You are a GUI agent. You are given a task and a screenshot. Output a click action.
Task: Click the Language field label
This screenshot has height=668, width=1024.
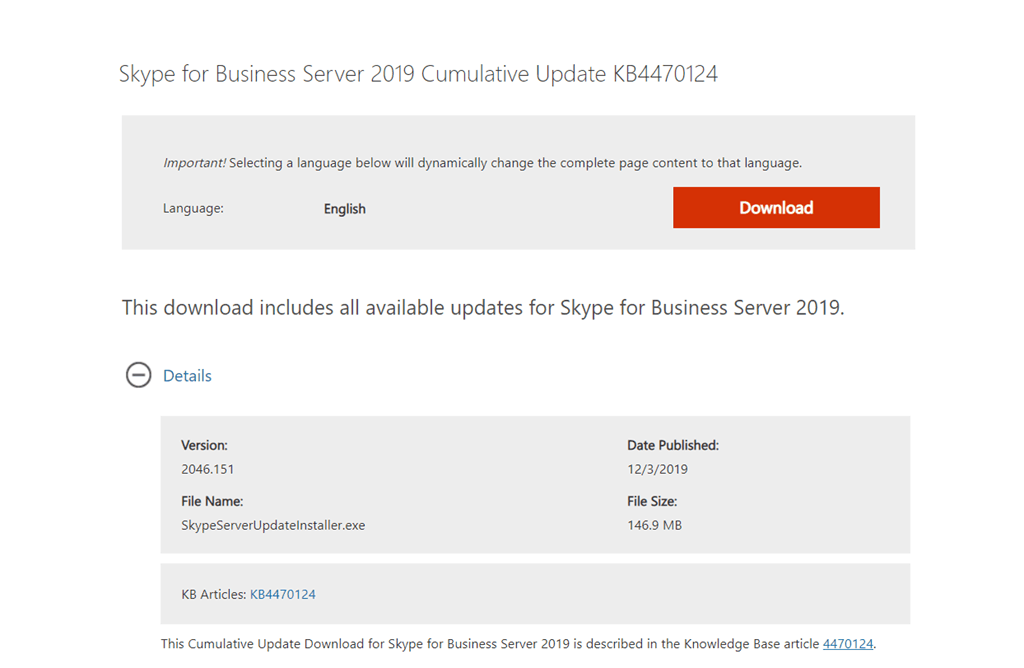click(193, 209)
